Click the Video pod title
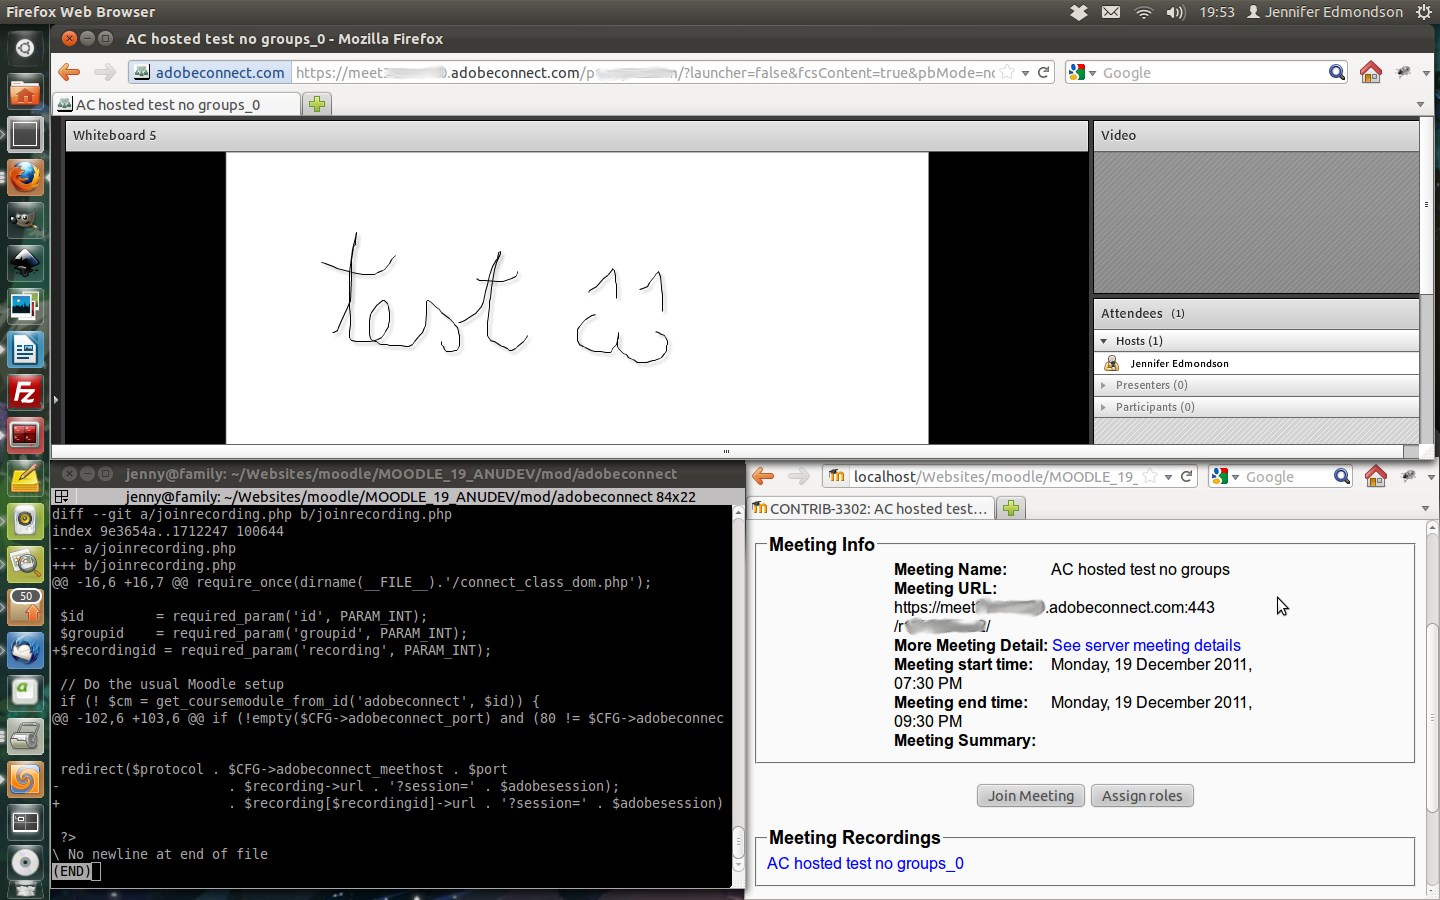 1118,135
